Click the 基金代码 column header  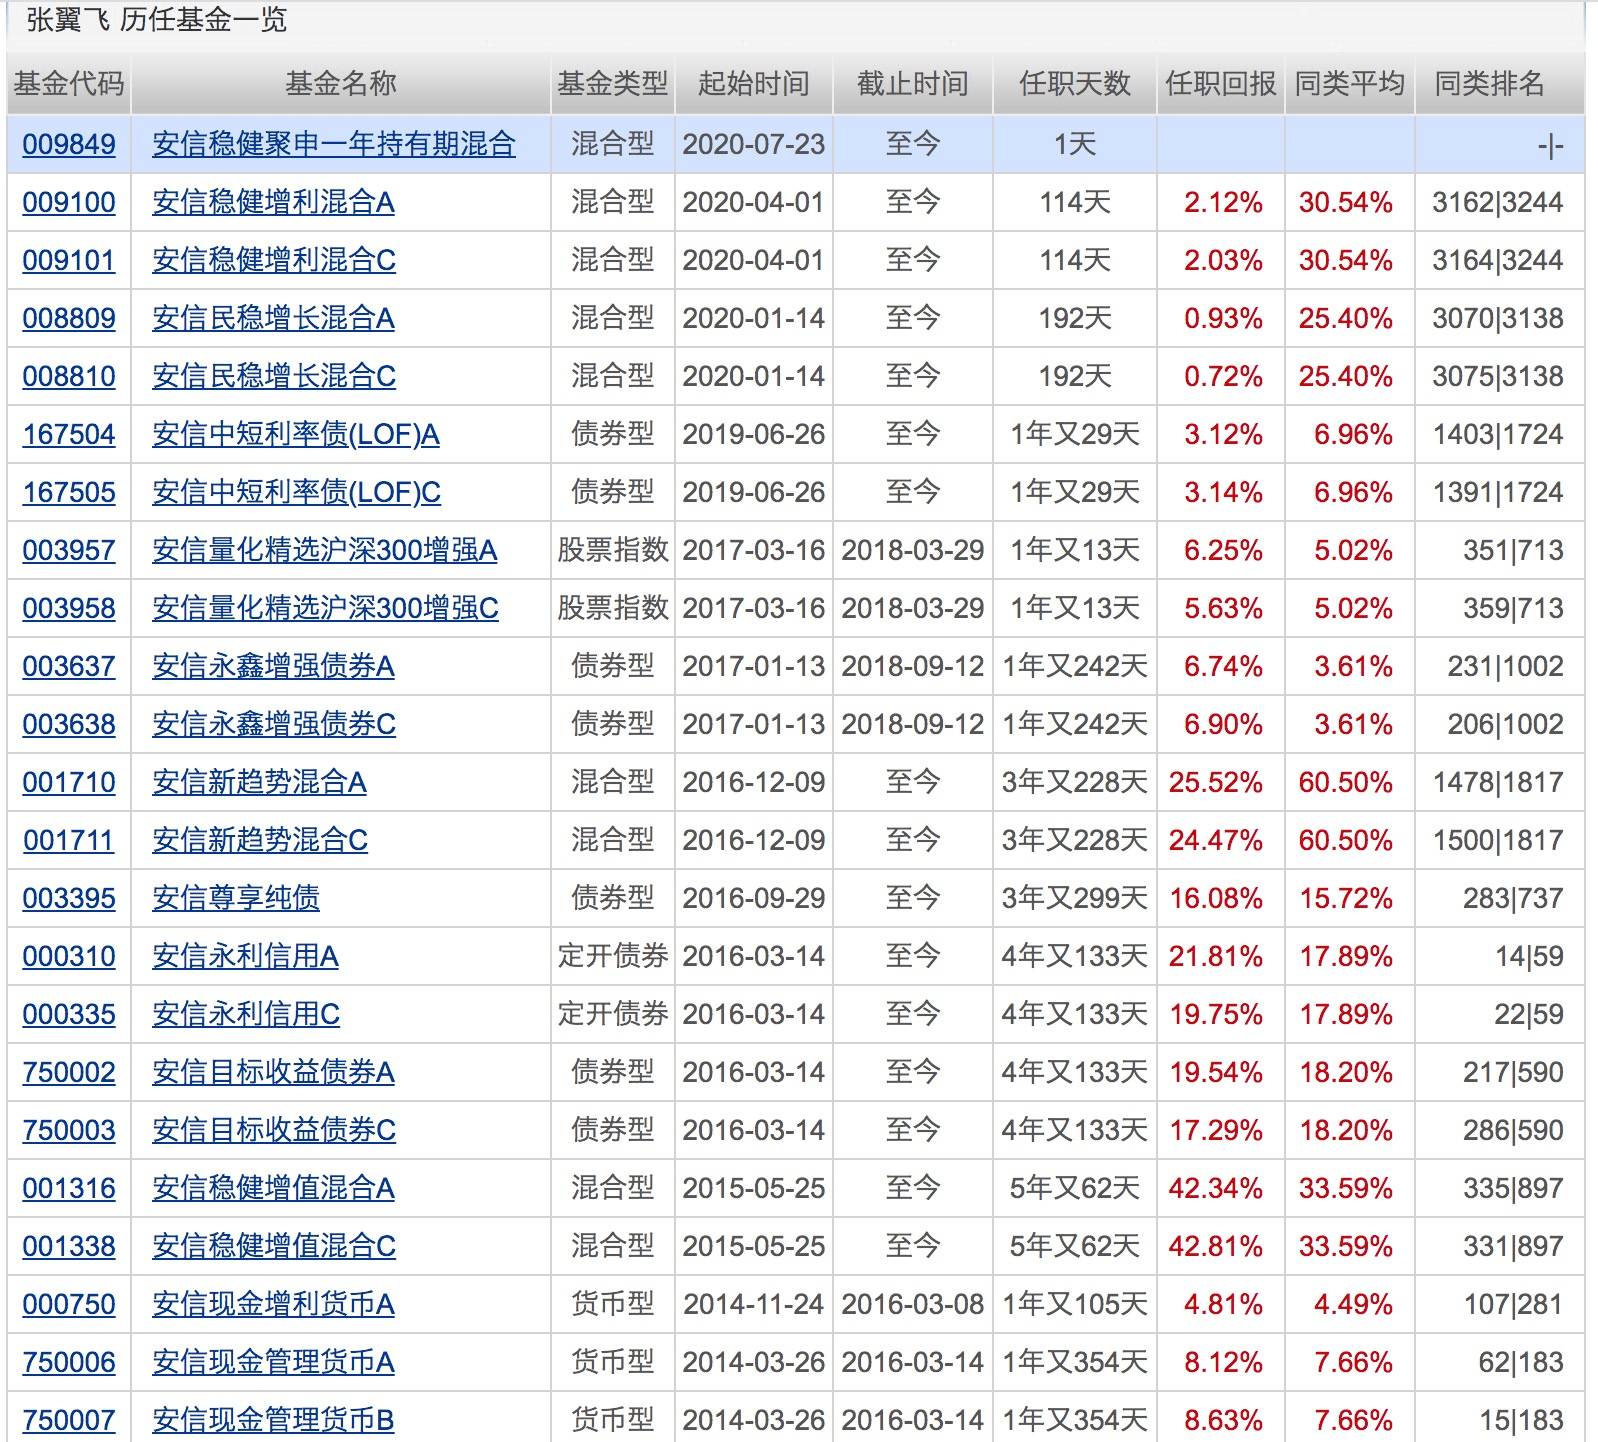click(x=69, y=84)
